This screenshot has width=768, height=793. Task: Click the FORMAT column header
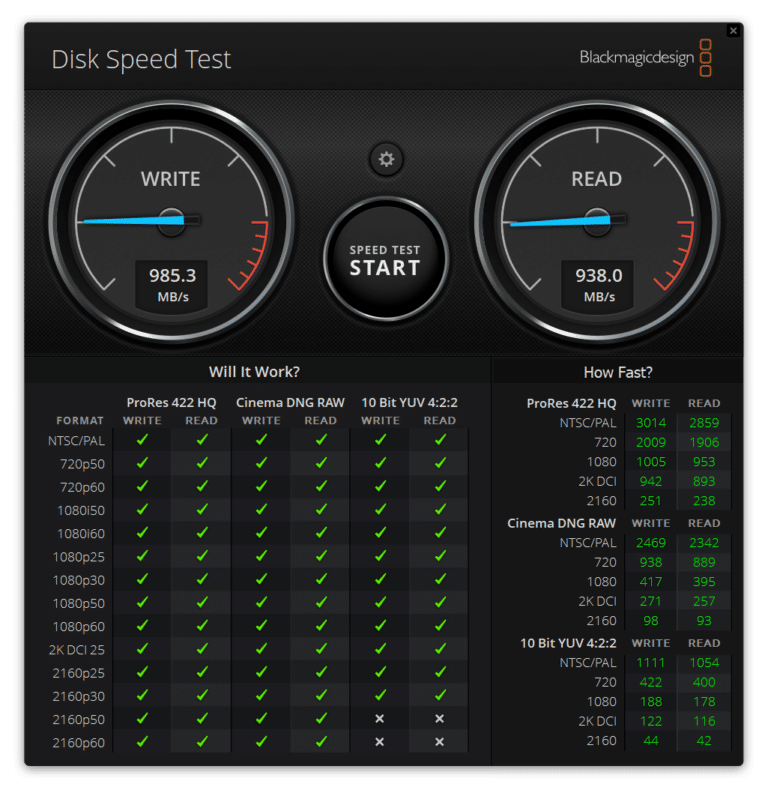(80, 421)
